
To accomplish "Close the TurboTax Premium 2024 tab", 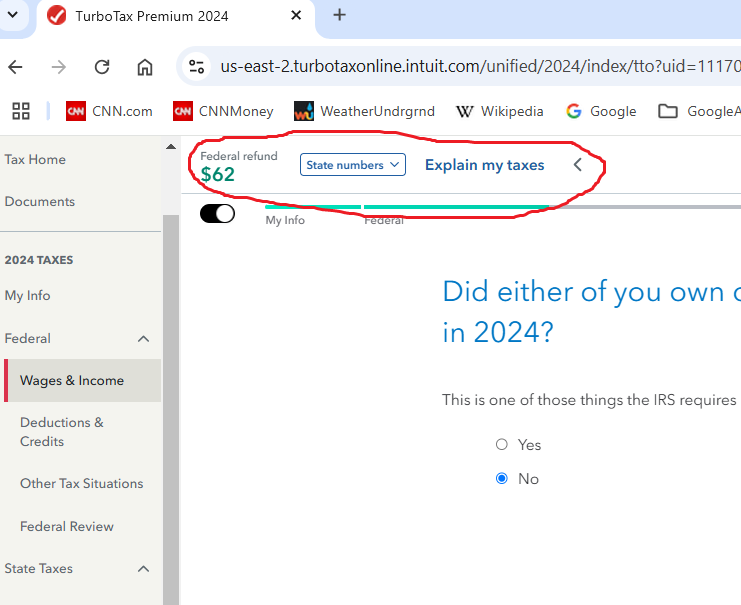I will (296, 16).
